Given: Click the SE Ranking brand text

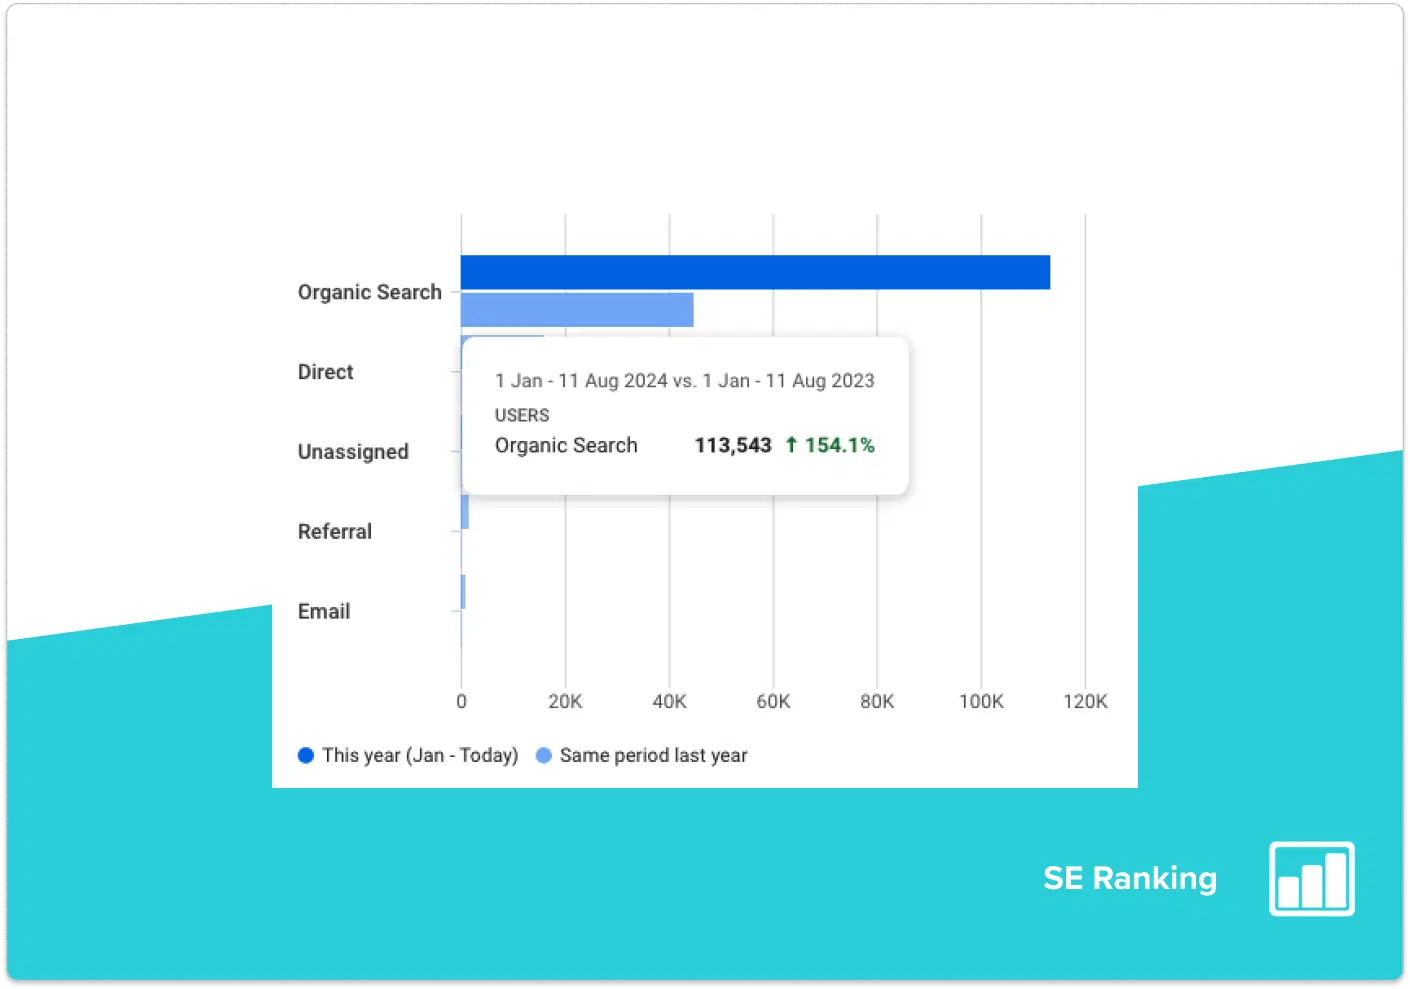Looking at the screenshot, I should pyautogui.click(x=1129, y=878).
